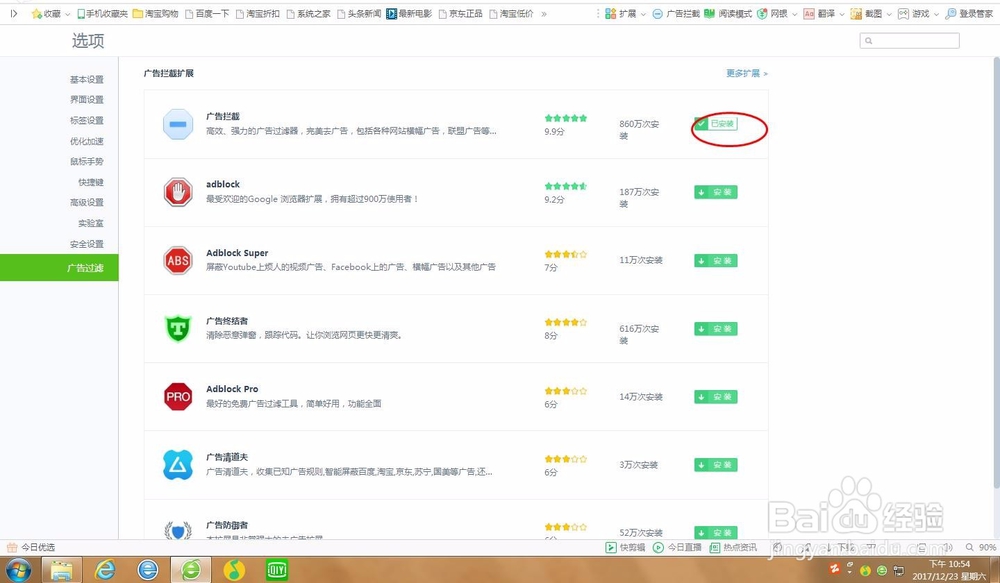Click the 已安装 installed button for 广告拦截

click(x=716, y=124)
